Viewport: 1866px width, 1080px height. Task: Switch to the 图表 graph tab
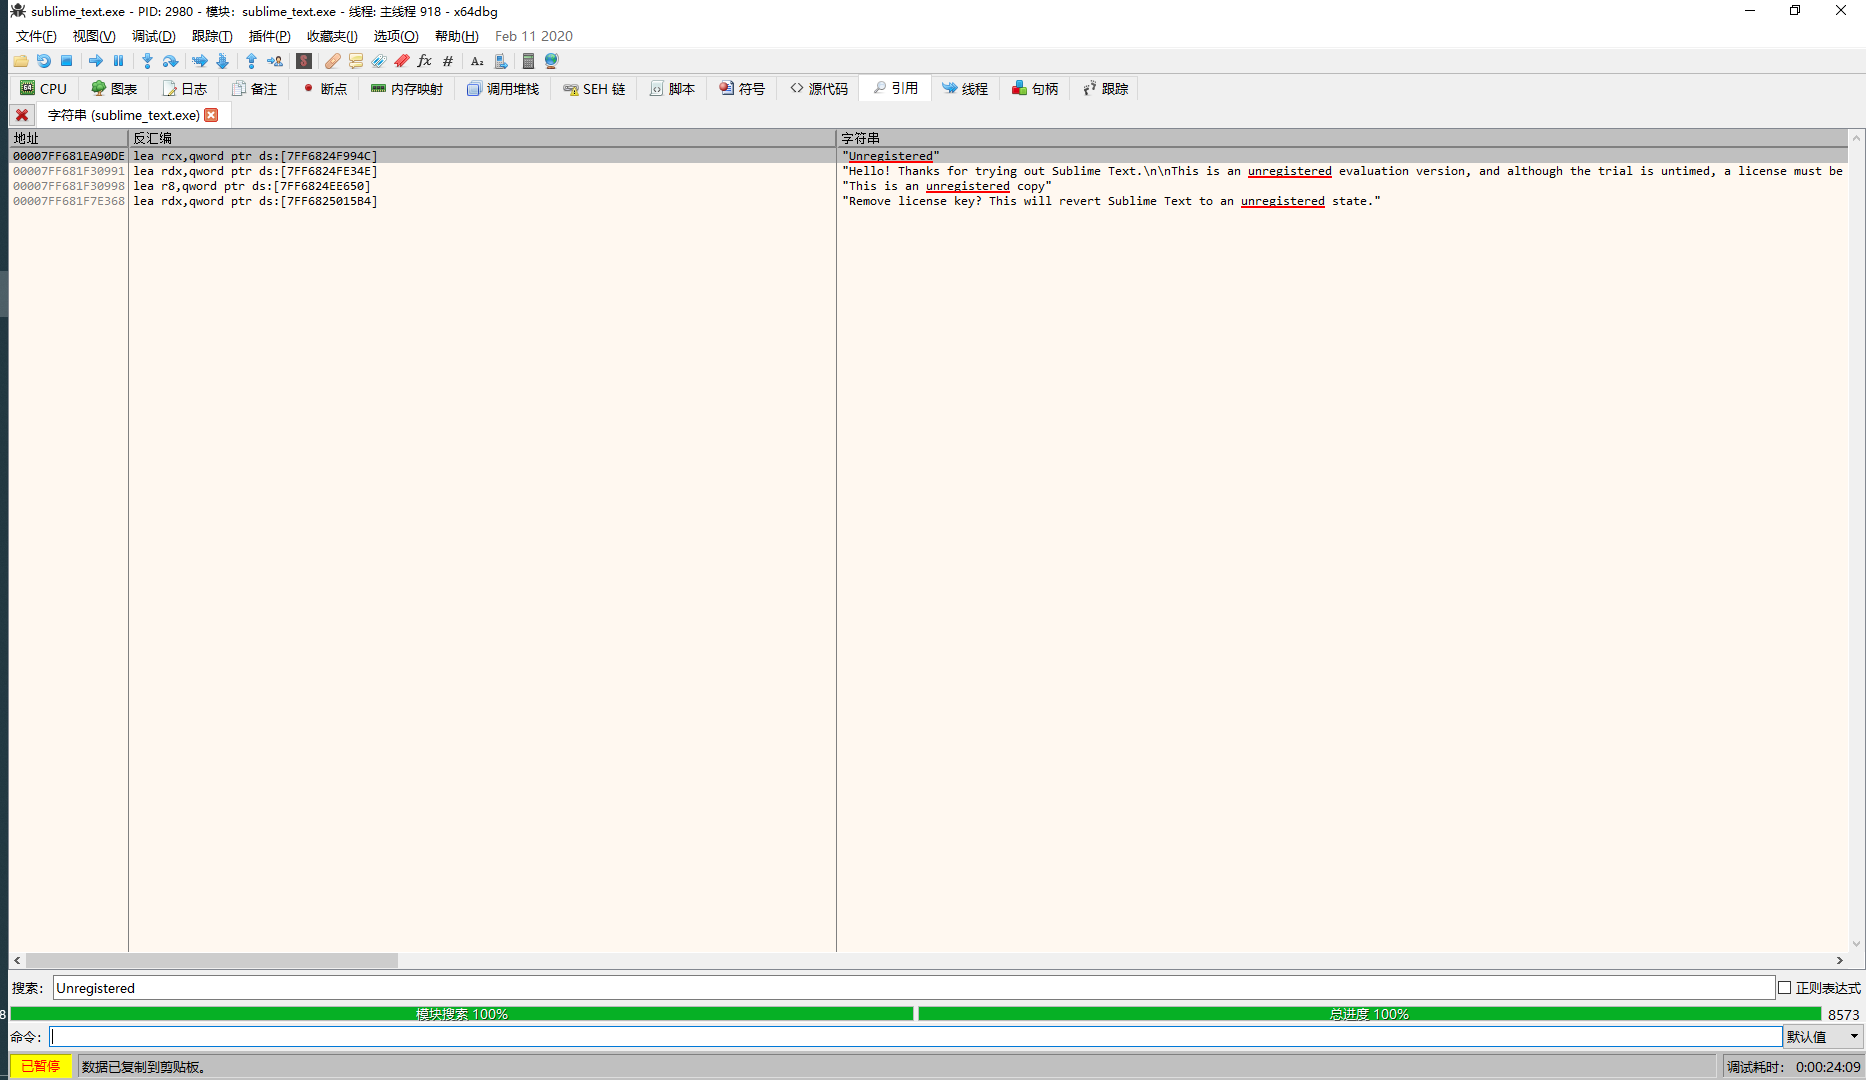114,89
